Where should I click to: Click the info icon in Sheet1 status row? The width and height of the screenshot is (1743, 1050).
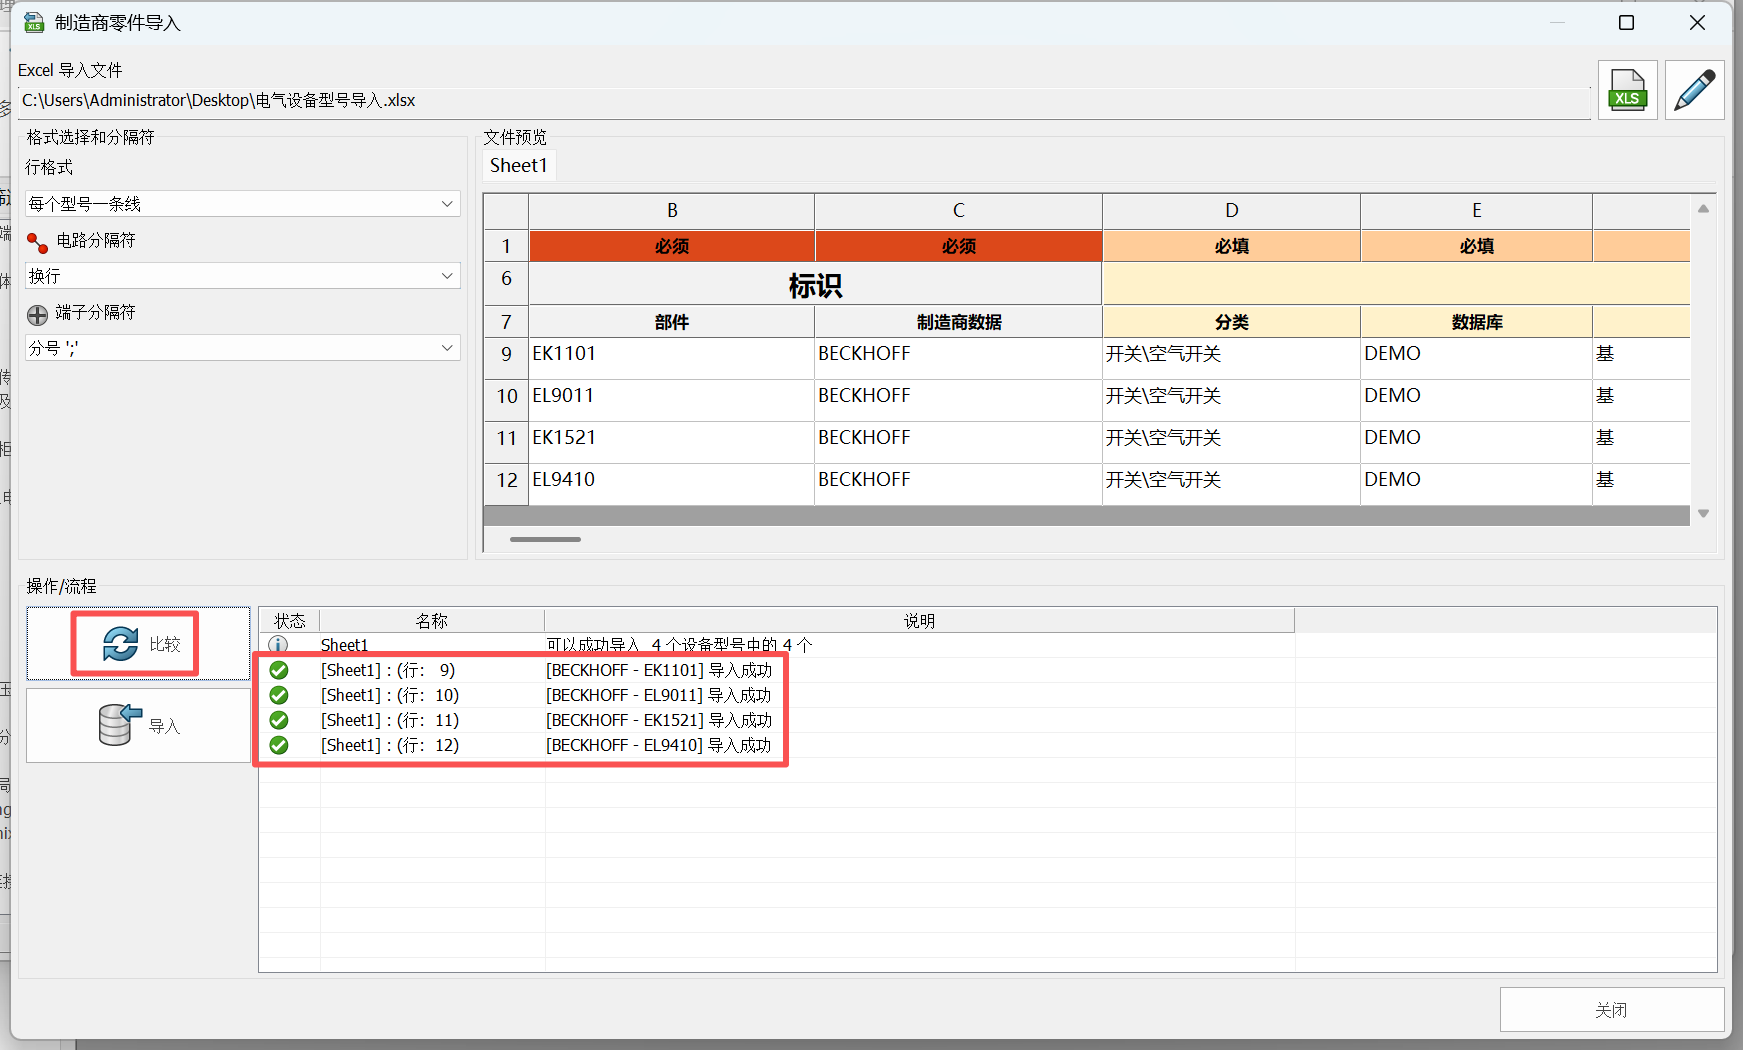click(x=278, y=645)
